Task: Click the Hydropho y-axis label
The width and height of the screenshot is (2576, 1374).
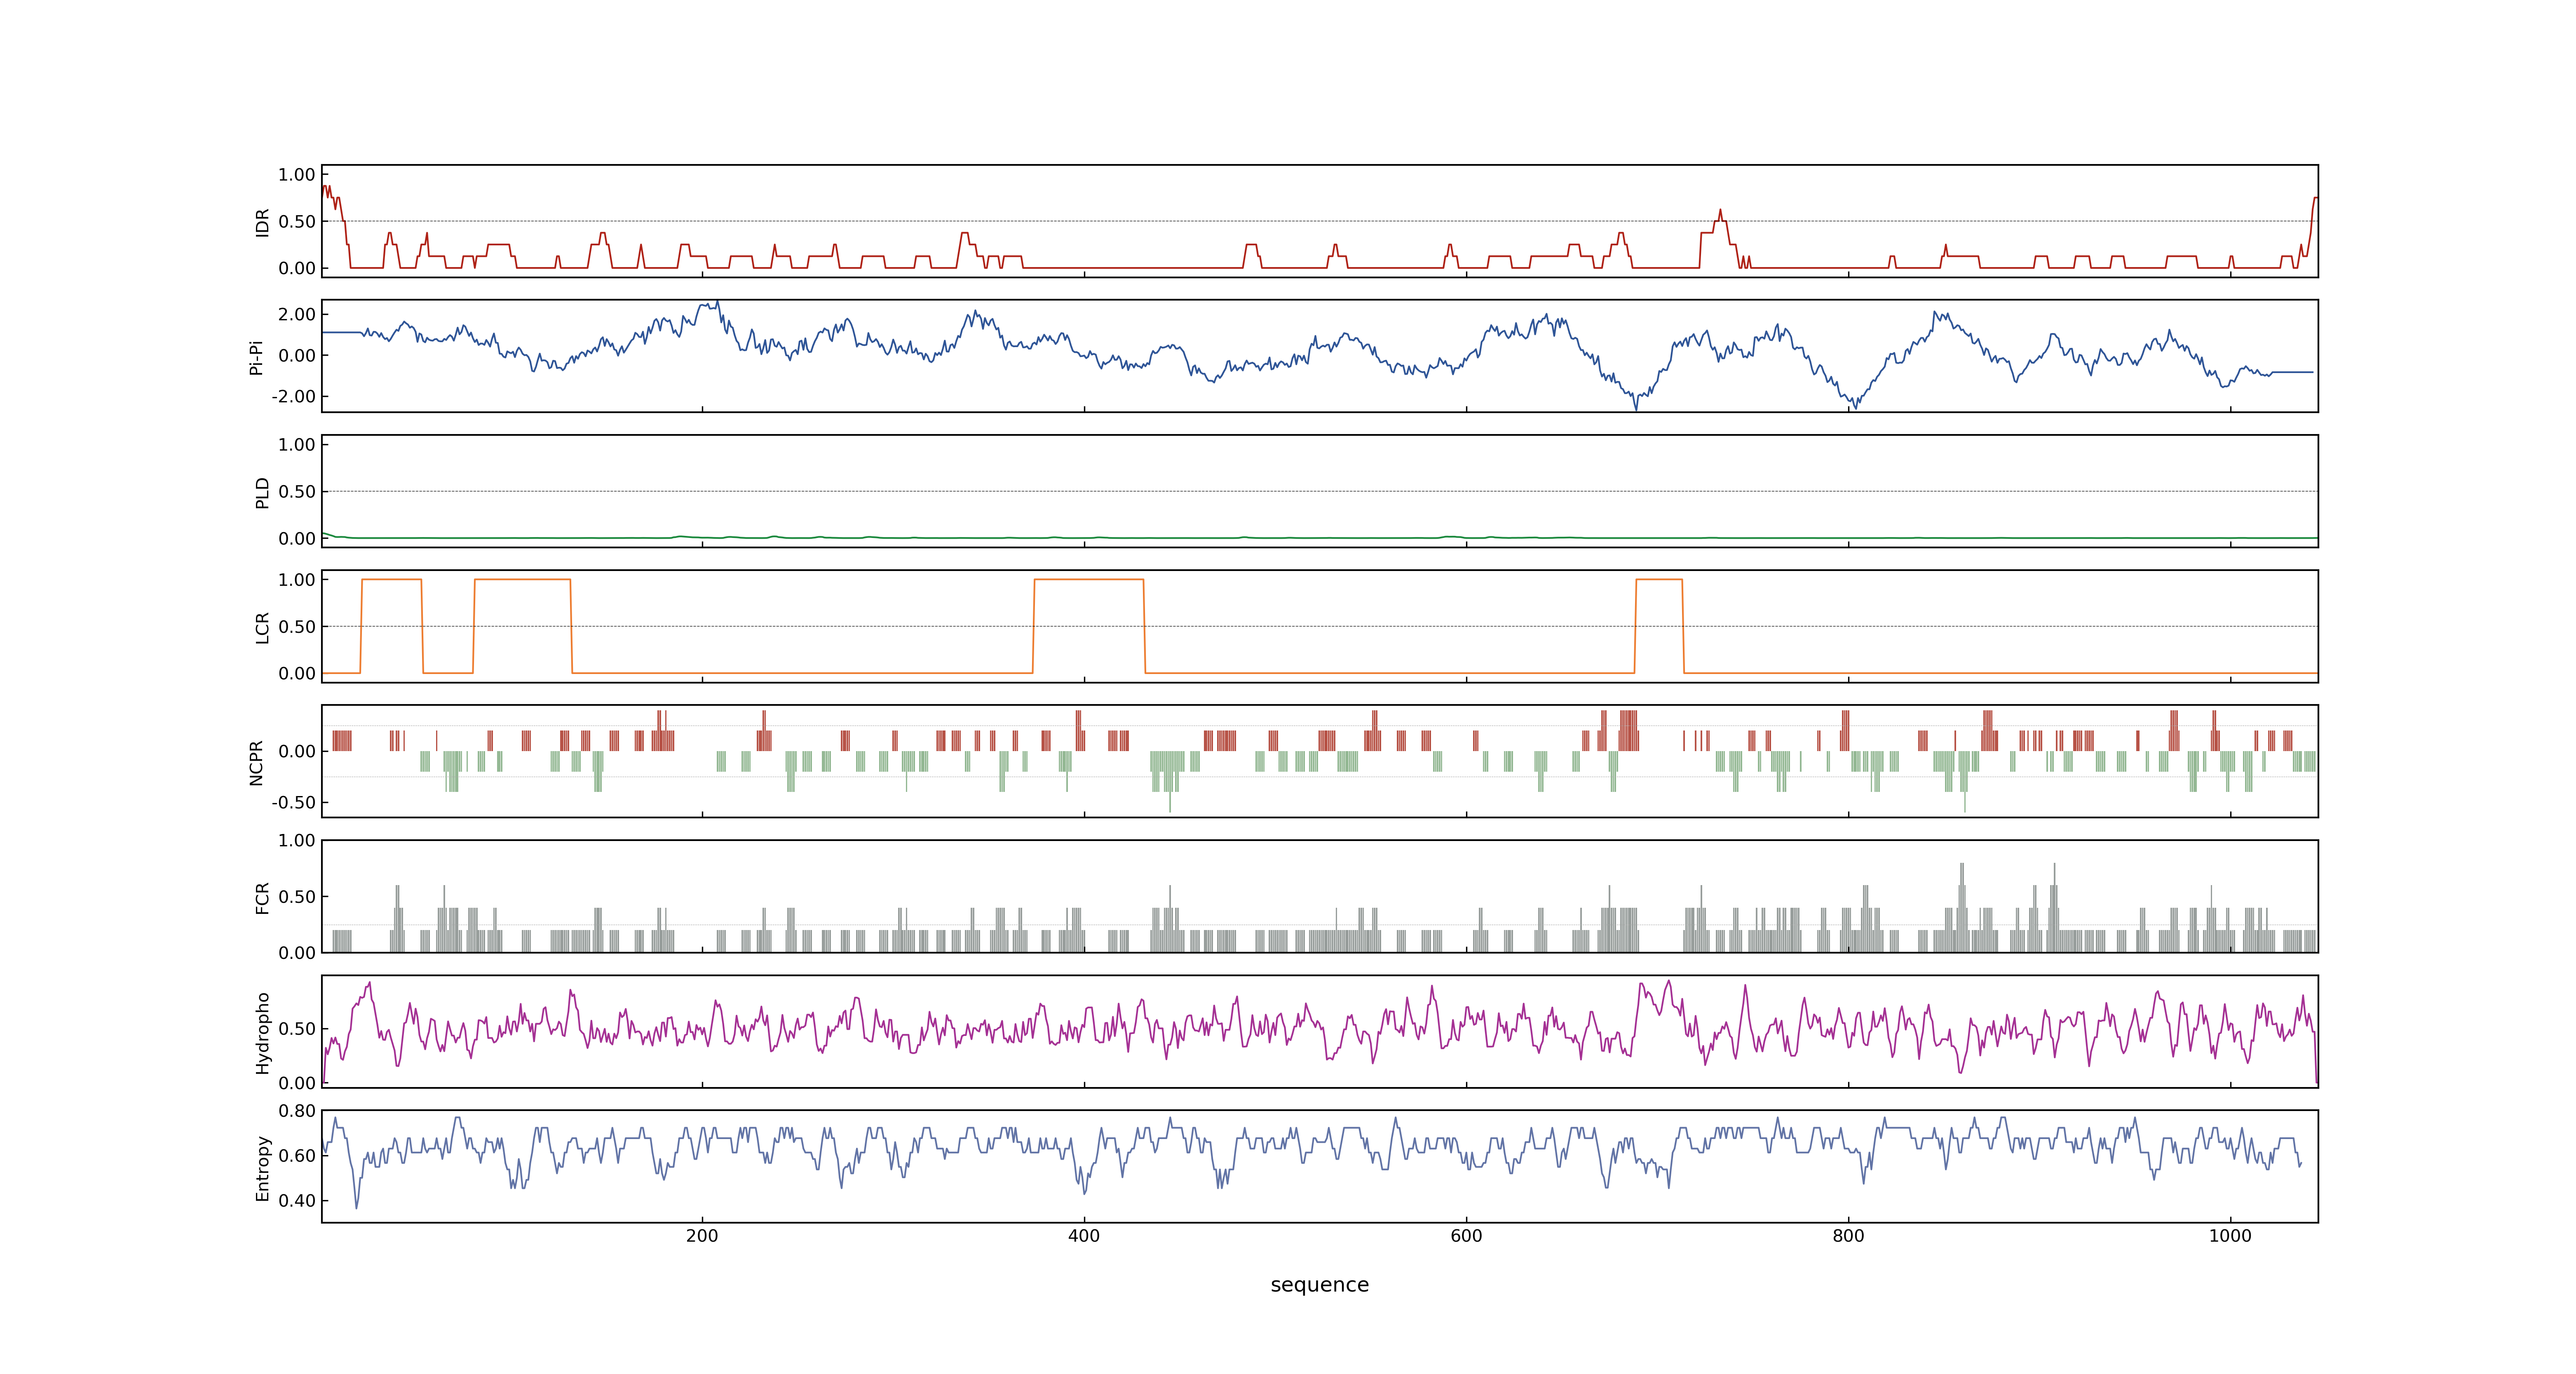Action: pyautogui.click(x=262, y=1033)
